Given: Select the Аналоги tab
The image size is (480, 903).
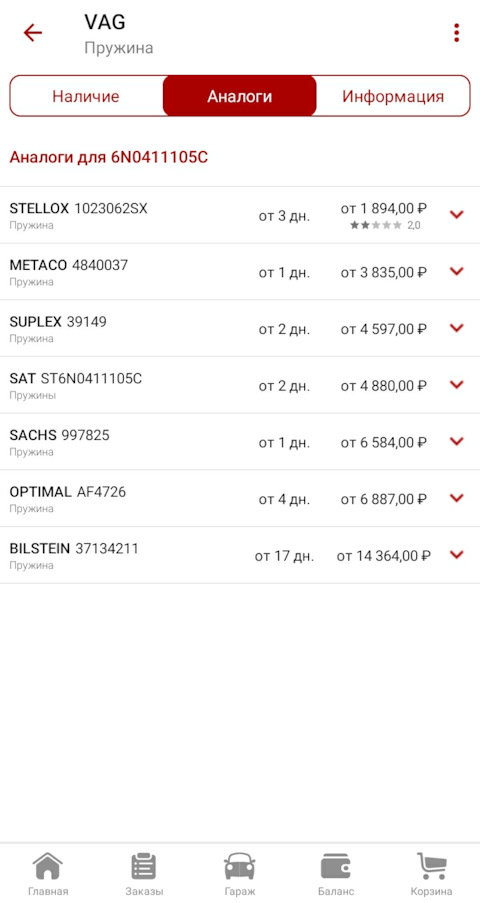Looking at the screenshot, I should 240,96.
